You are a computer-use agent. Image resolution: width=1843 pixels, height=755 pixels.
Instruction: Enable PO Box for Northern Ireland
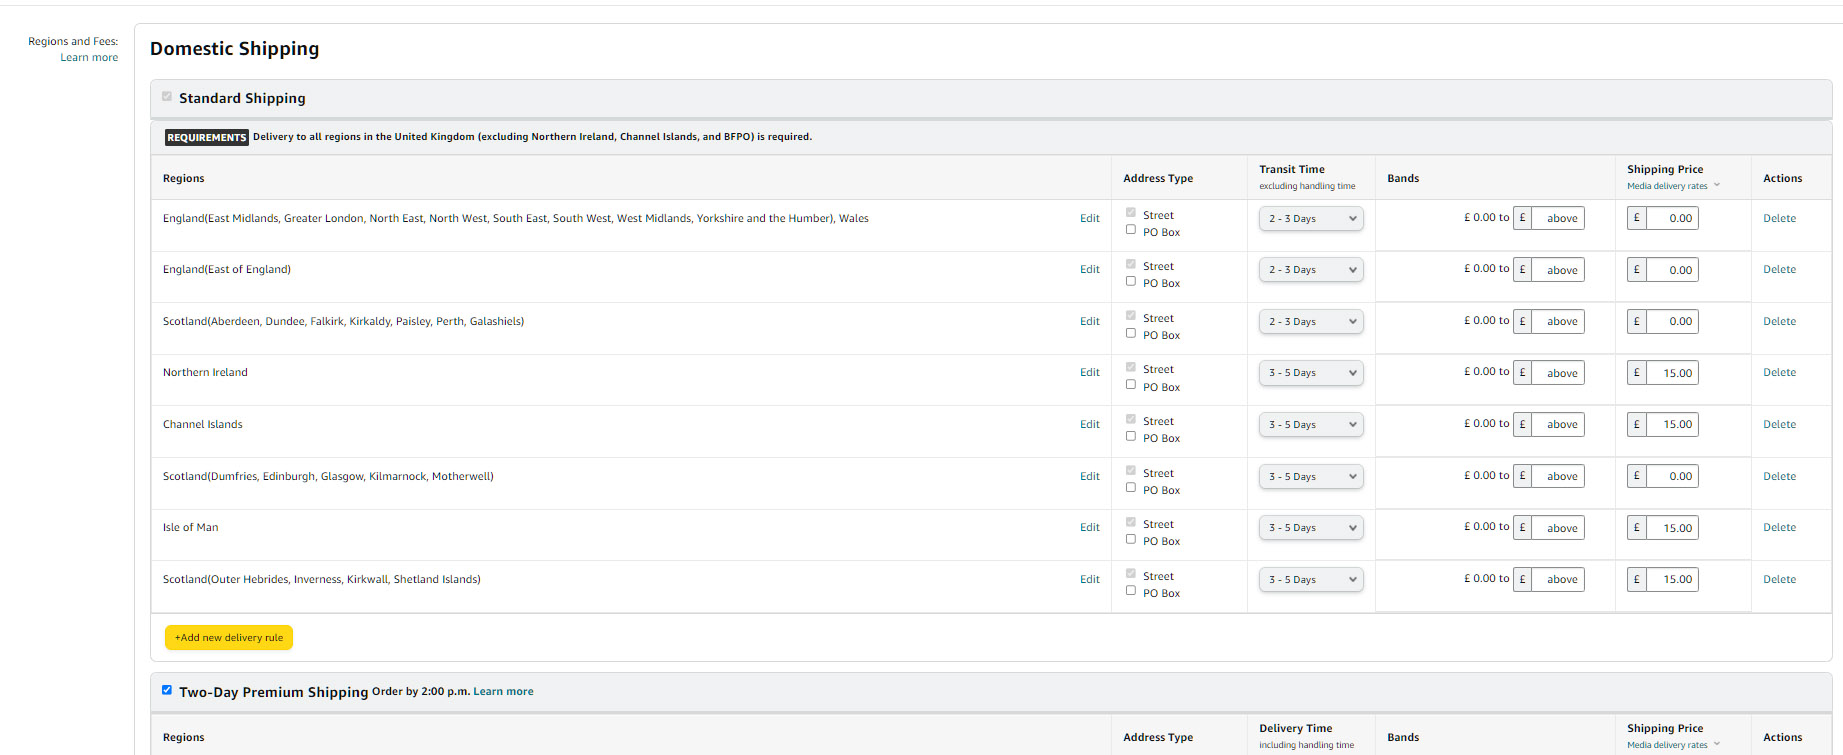(x=1131, y=385)
